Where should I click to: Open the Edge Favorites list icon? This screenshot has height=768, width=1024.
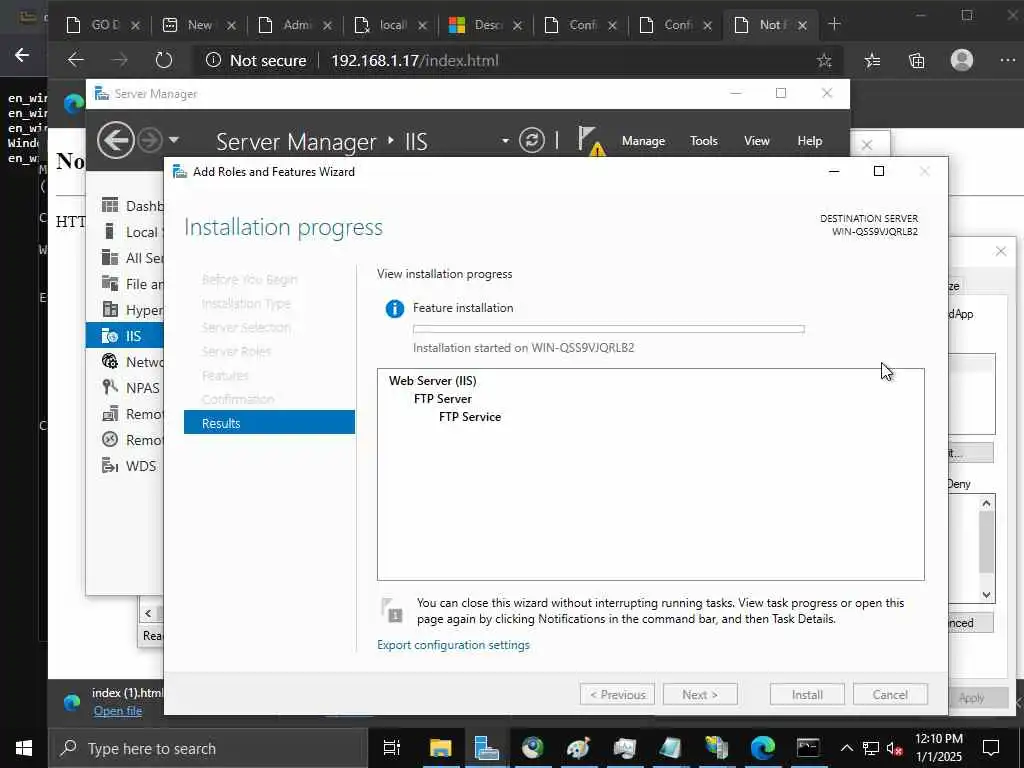point(872,60)
